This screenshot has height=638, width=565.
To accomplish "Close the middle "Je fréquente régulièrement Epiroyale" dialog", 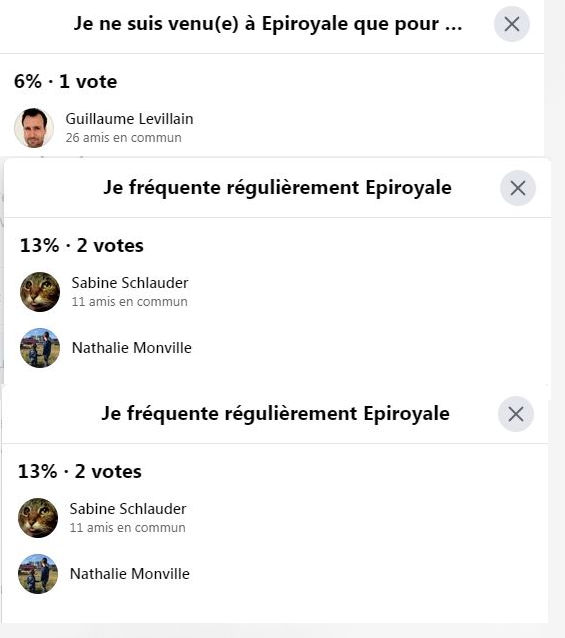I will point(518,188).
